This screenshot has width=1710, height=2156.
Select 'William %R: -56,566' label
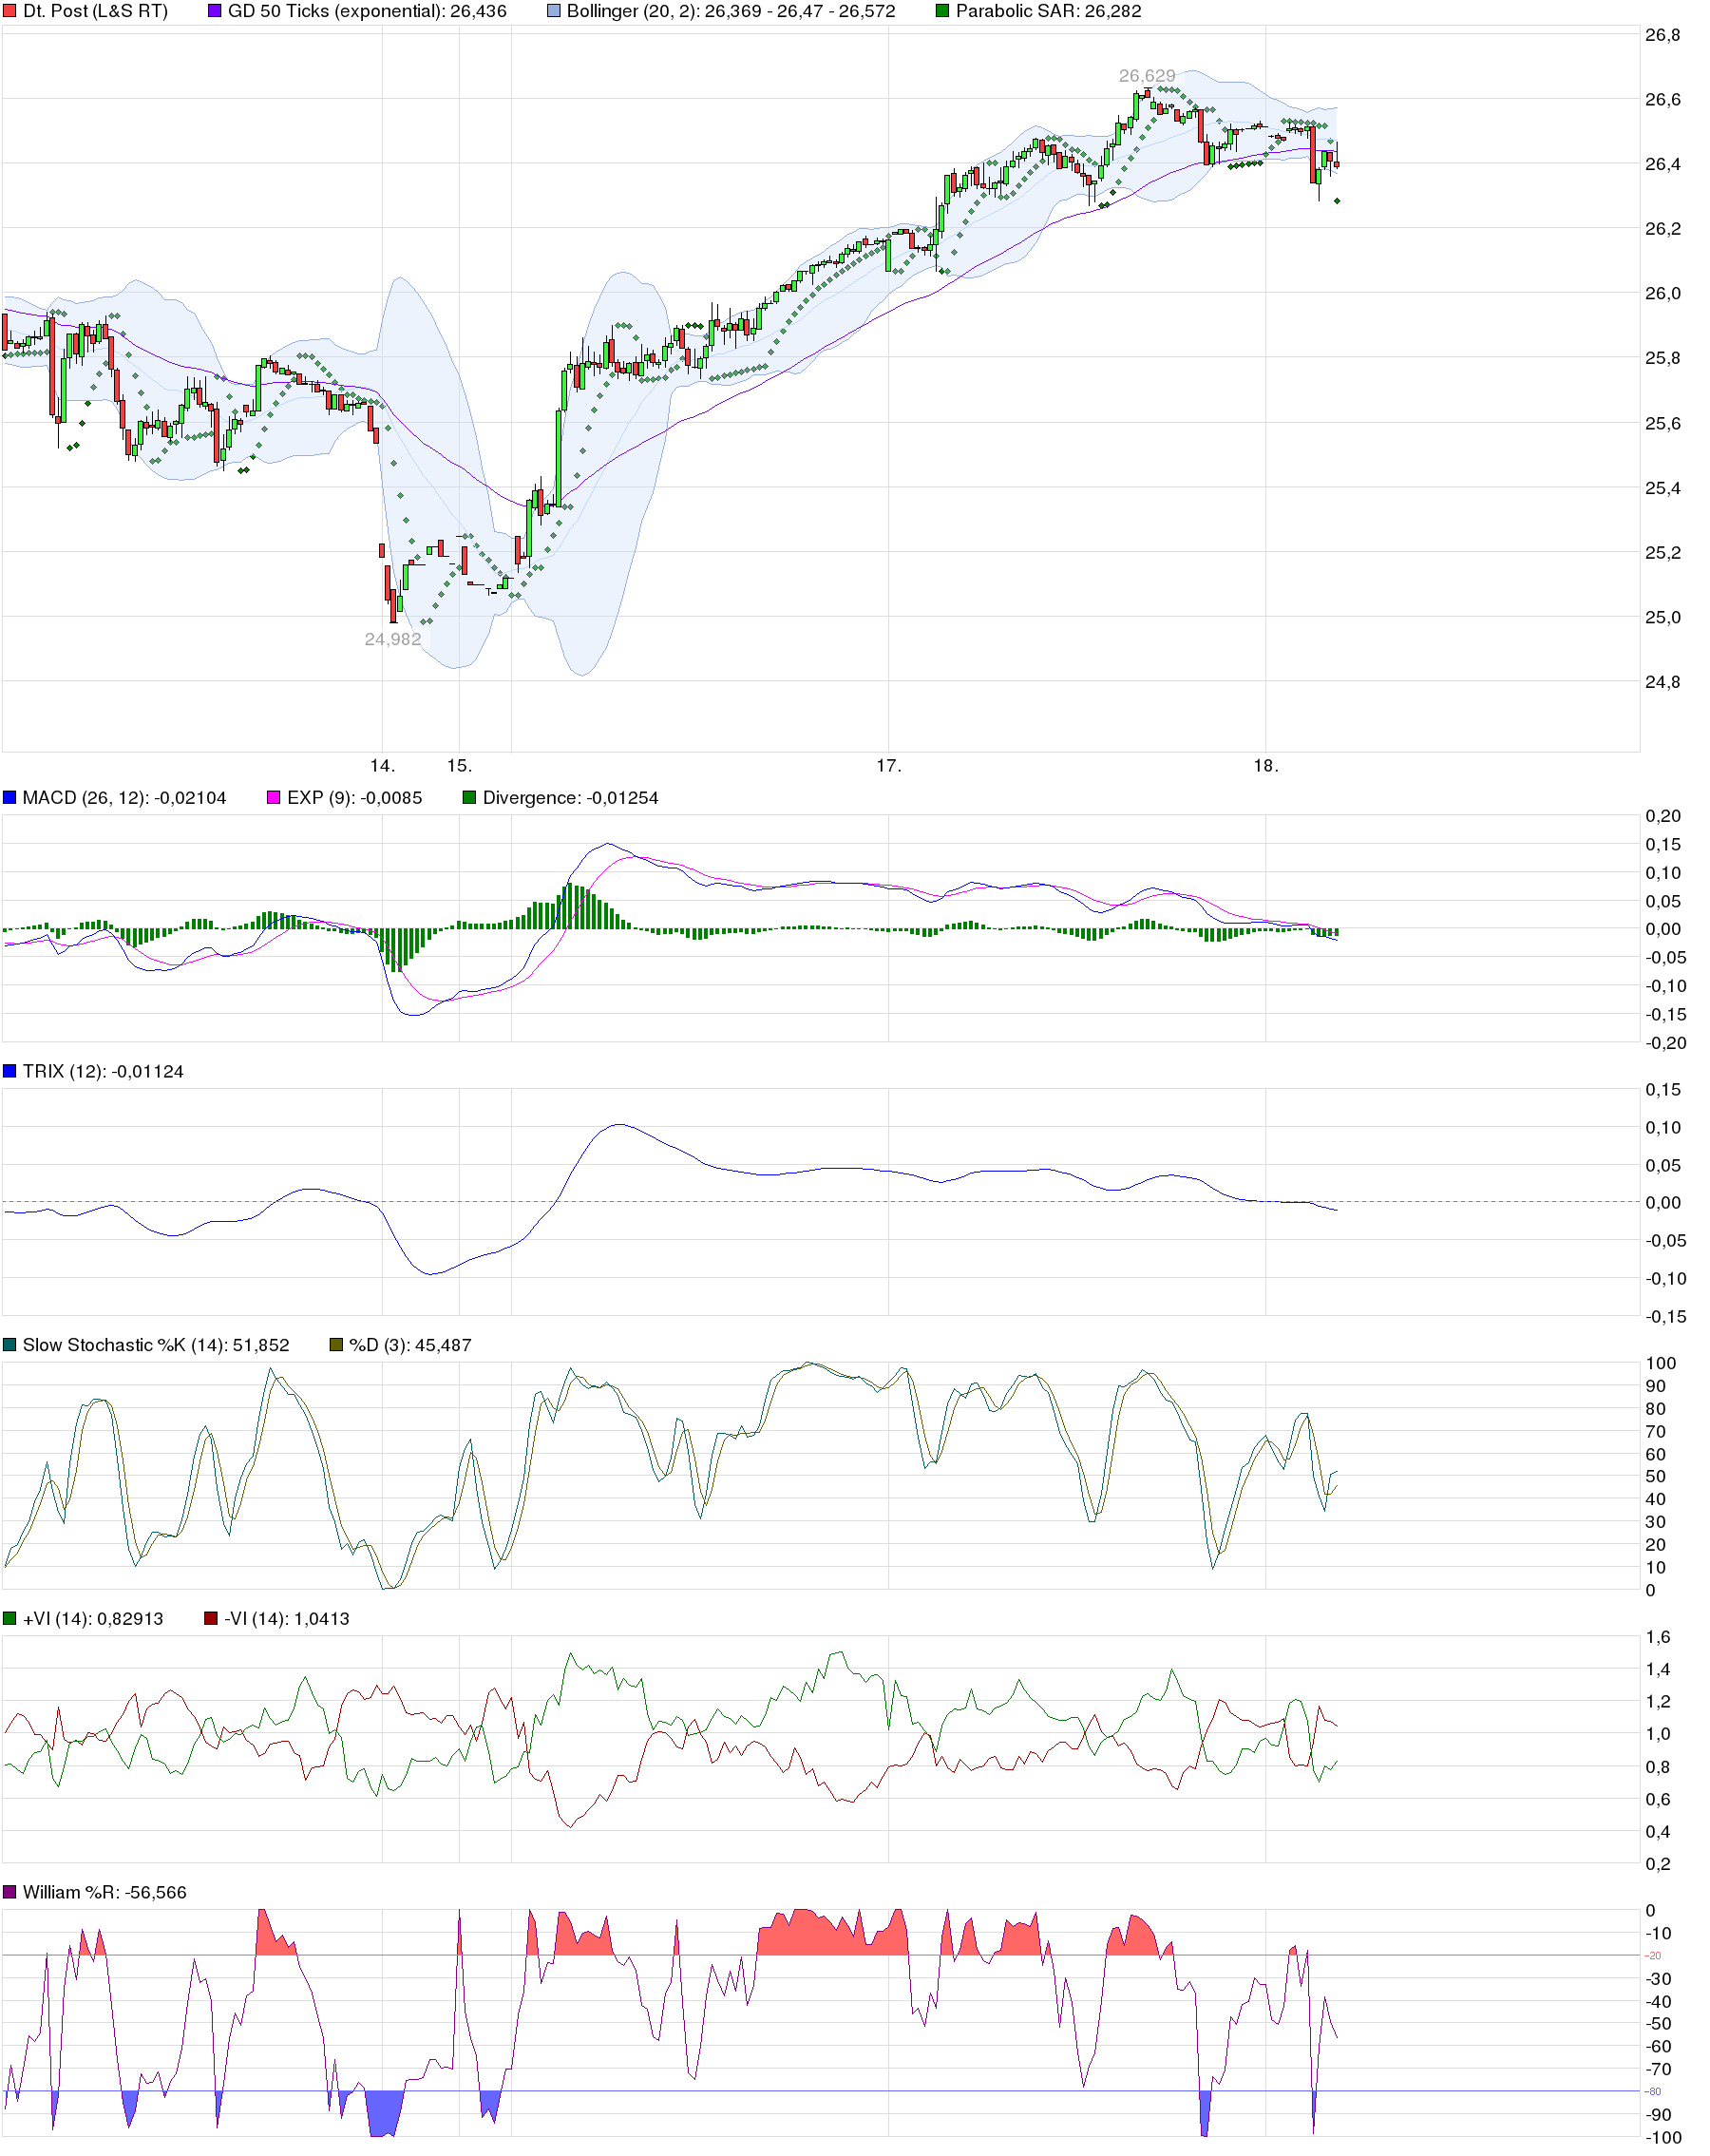coord(105,1892)
